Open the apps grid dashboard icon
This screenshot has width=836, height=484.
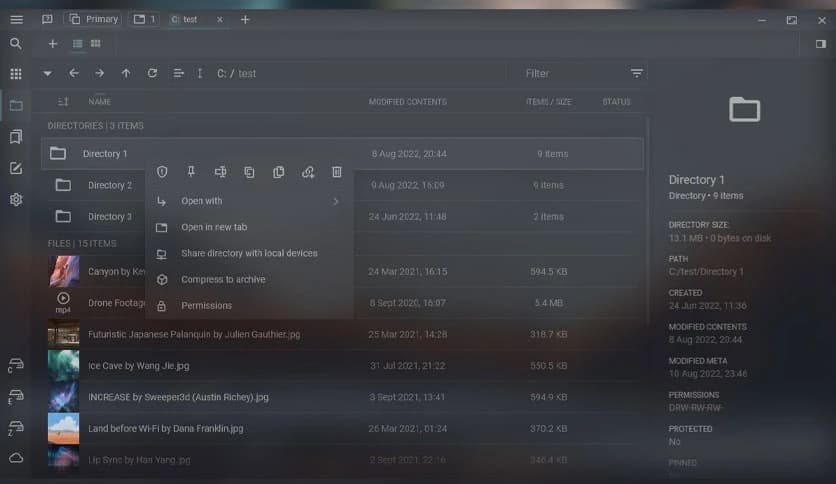(x=16, y=74)
